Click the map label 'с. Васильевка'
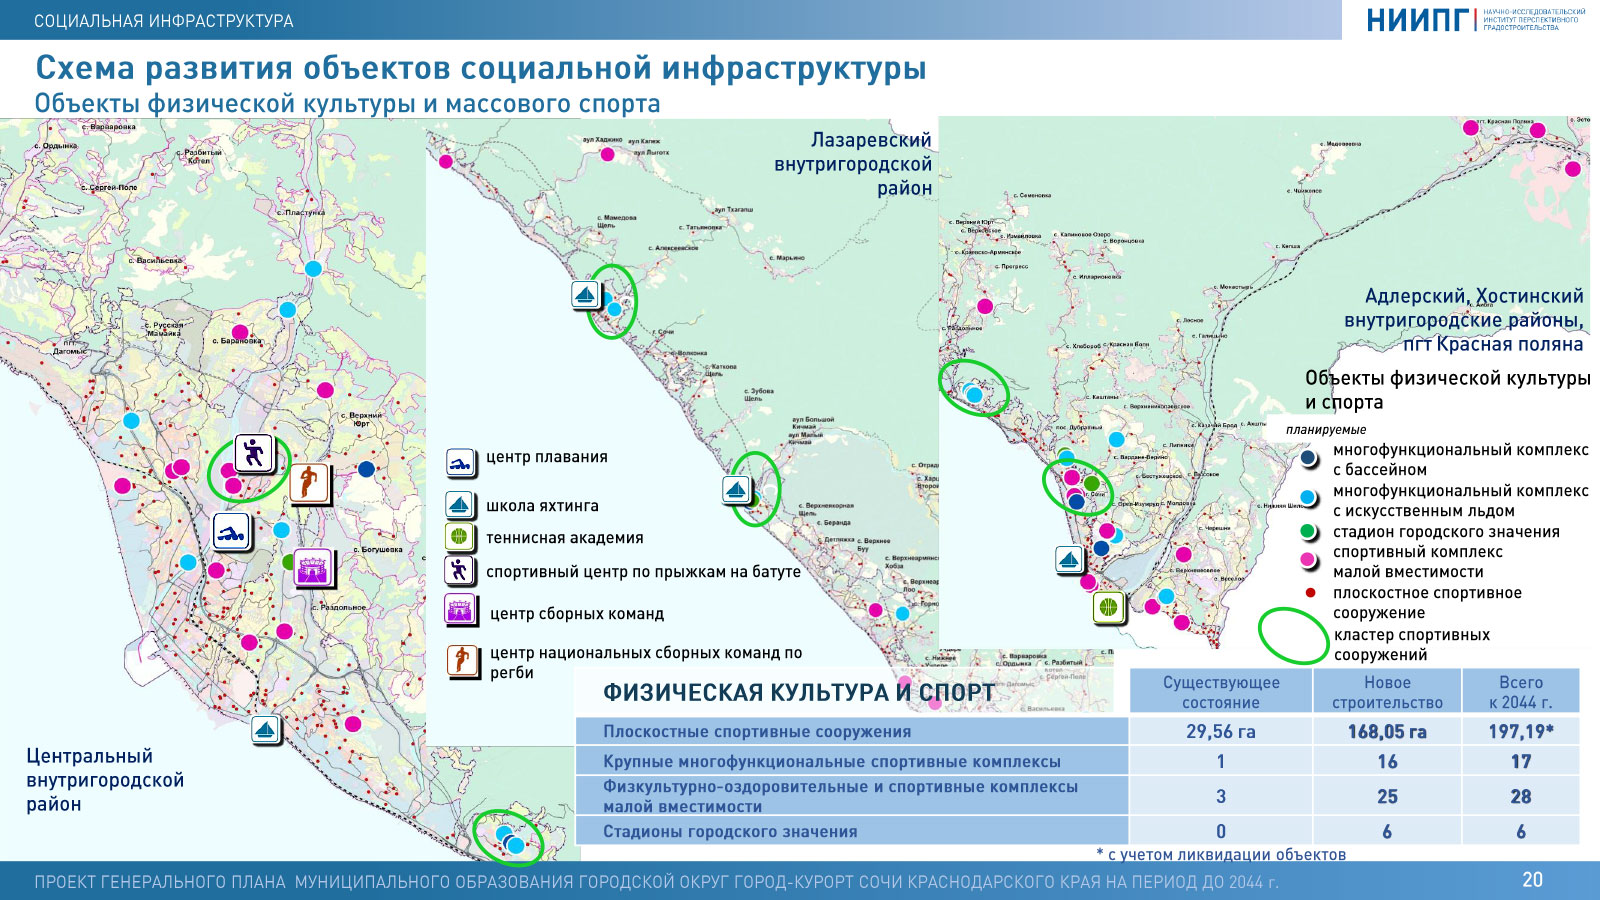 point(155,260)
